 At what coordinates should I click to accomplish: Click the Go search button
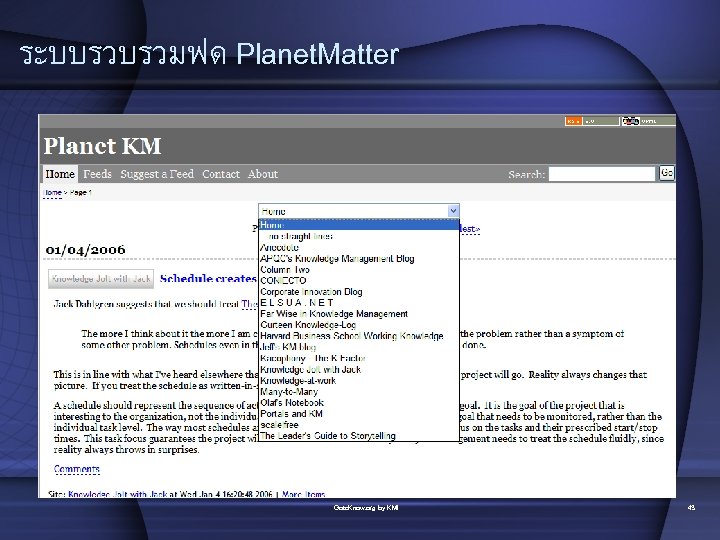(667, 173)
